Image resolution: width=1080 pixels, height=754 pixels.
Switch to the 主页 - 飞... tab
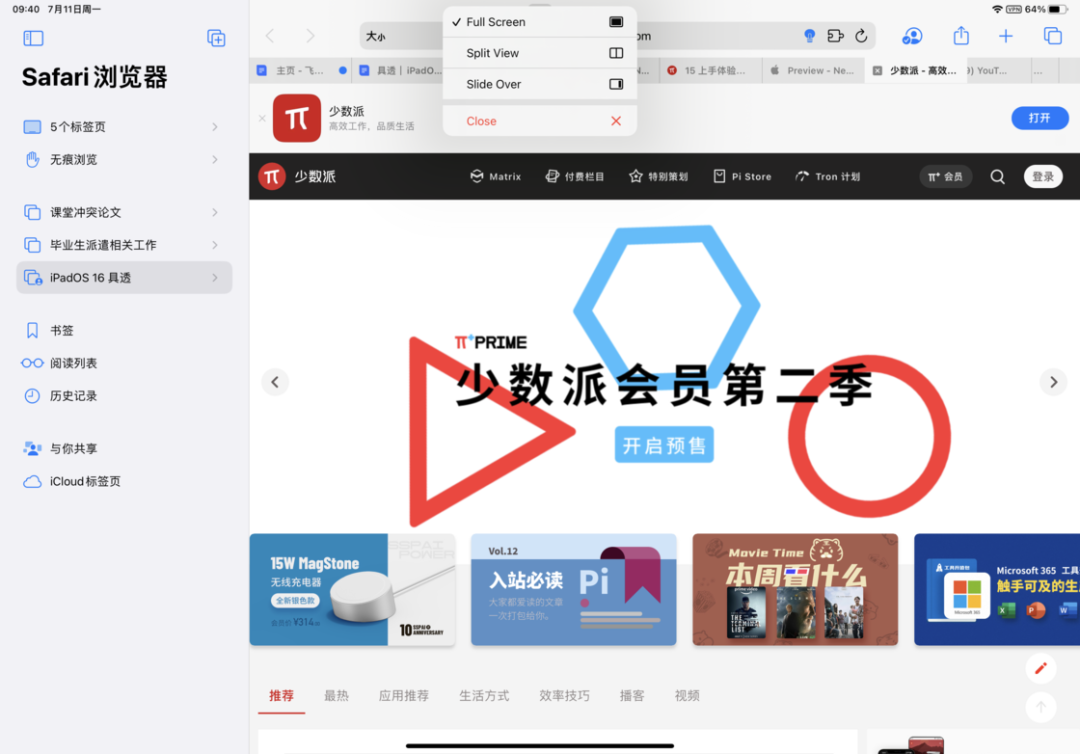[x=300, y=70]
